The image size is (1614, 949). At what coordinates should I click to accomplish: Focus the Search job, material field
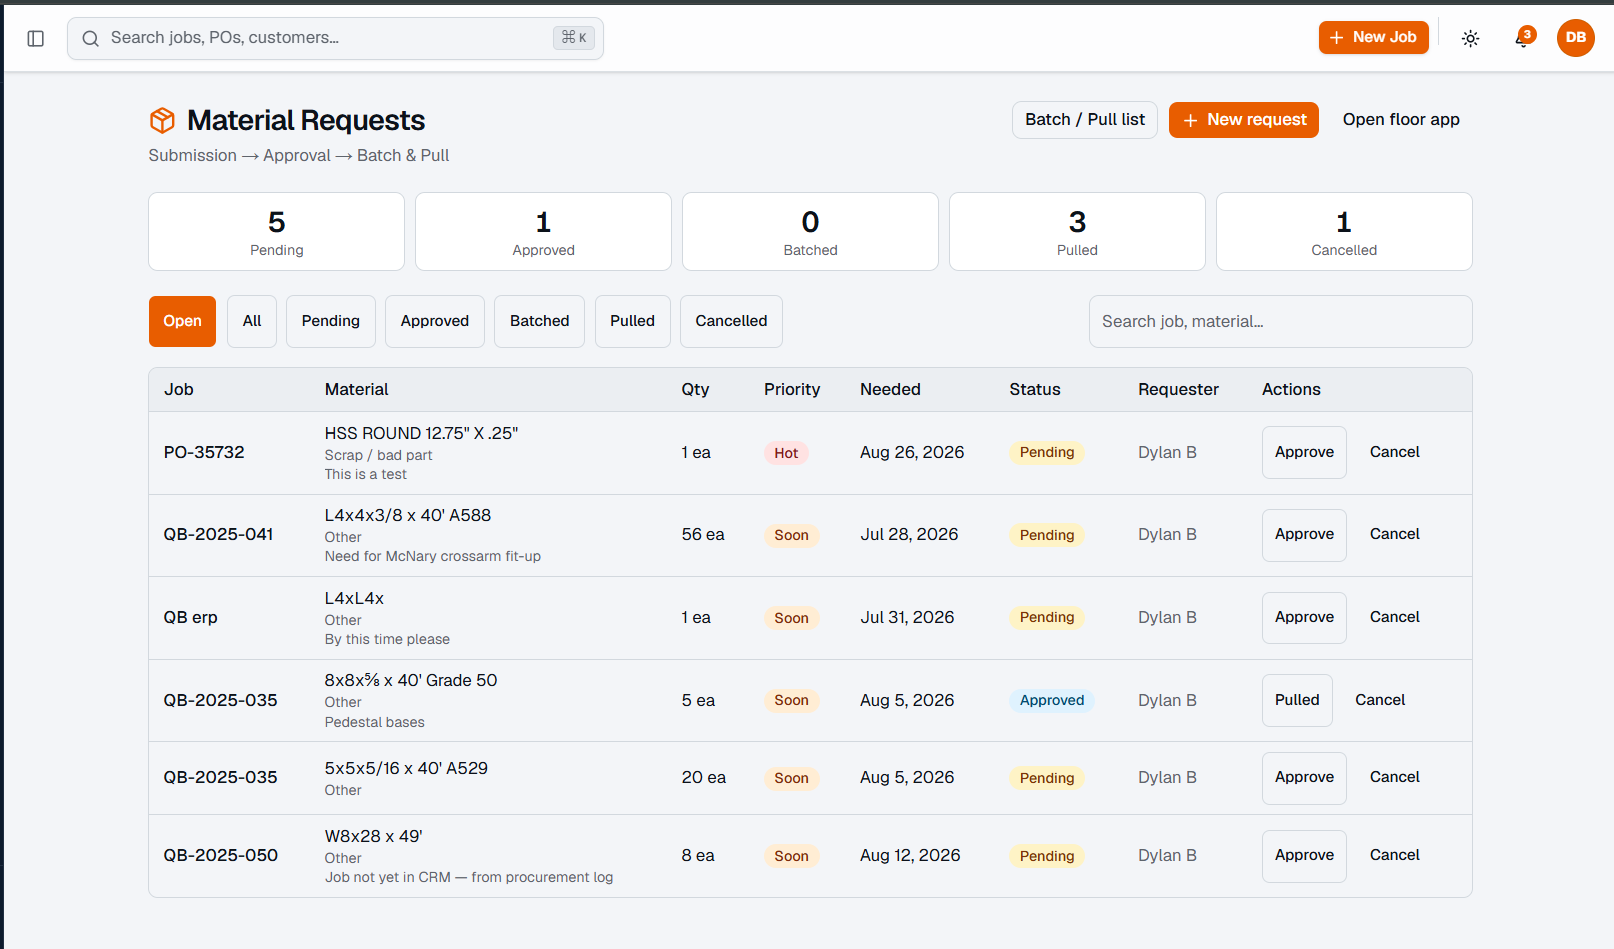[1280, 321]
